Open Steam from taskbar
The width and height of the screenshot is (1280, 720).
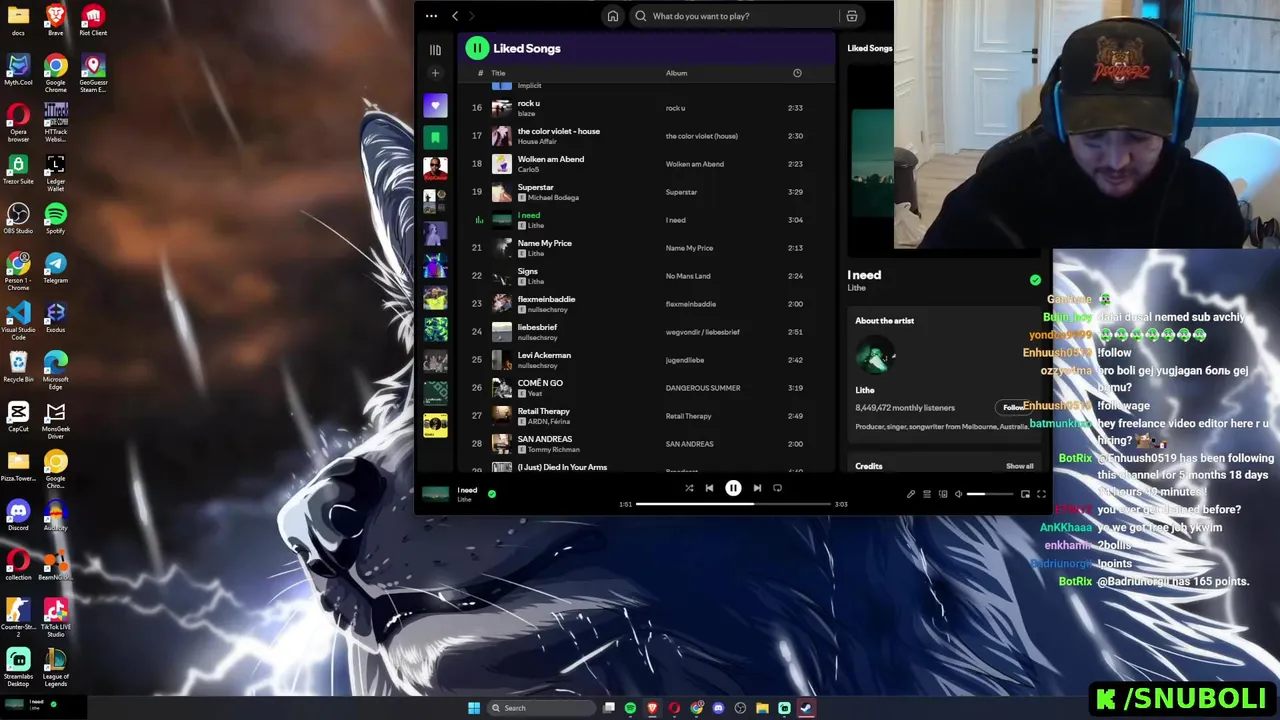coord(806,708)
